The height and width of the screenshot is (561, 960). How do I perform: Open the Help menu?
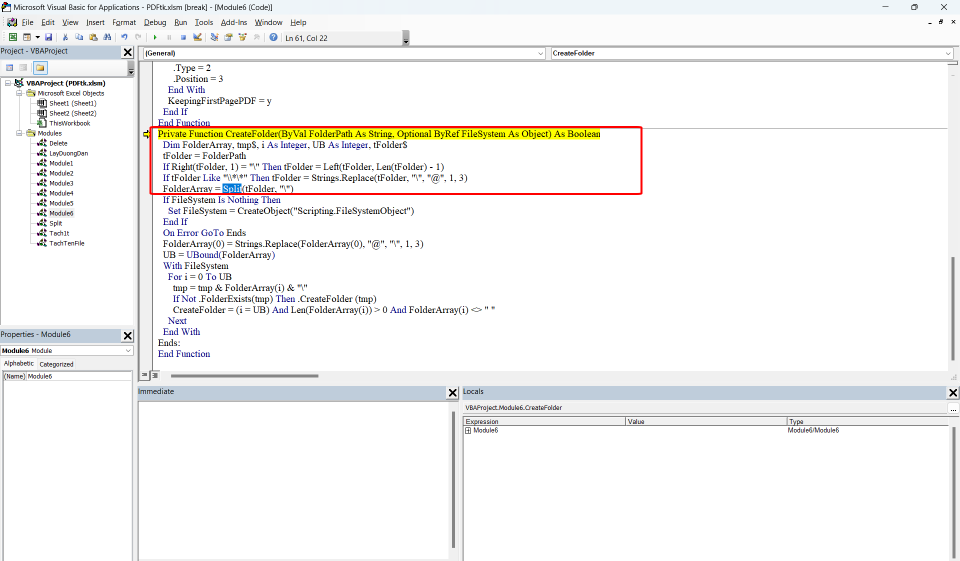[298, 22]
